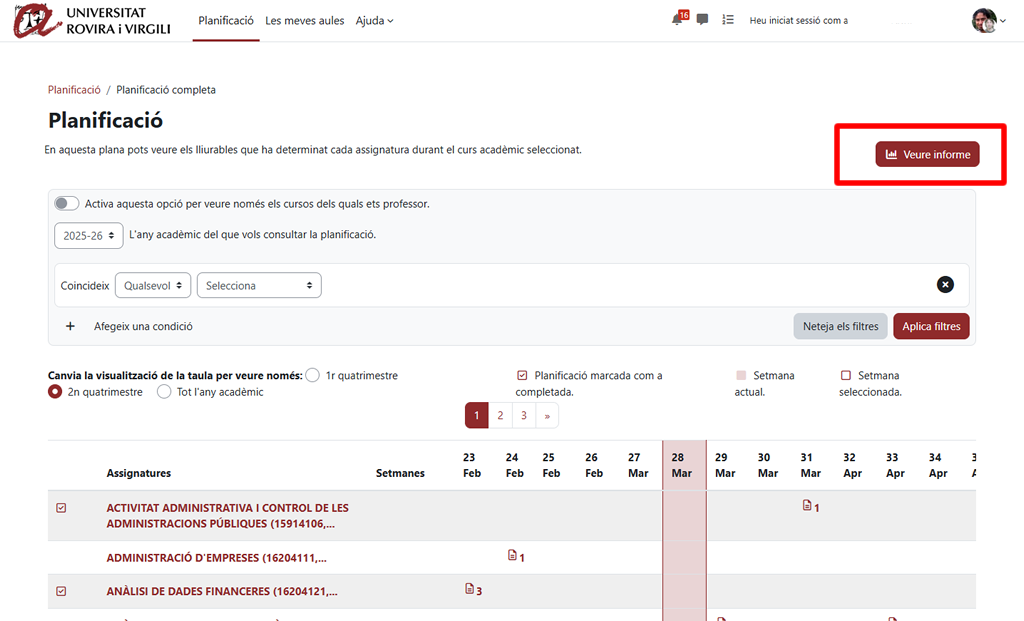Screen dimensions: 1024x621
Task: Click the plus icon to add condition
Action: (70, 326)
